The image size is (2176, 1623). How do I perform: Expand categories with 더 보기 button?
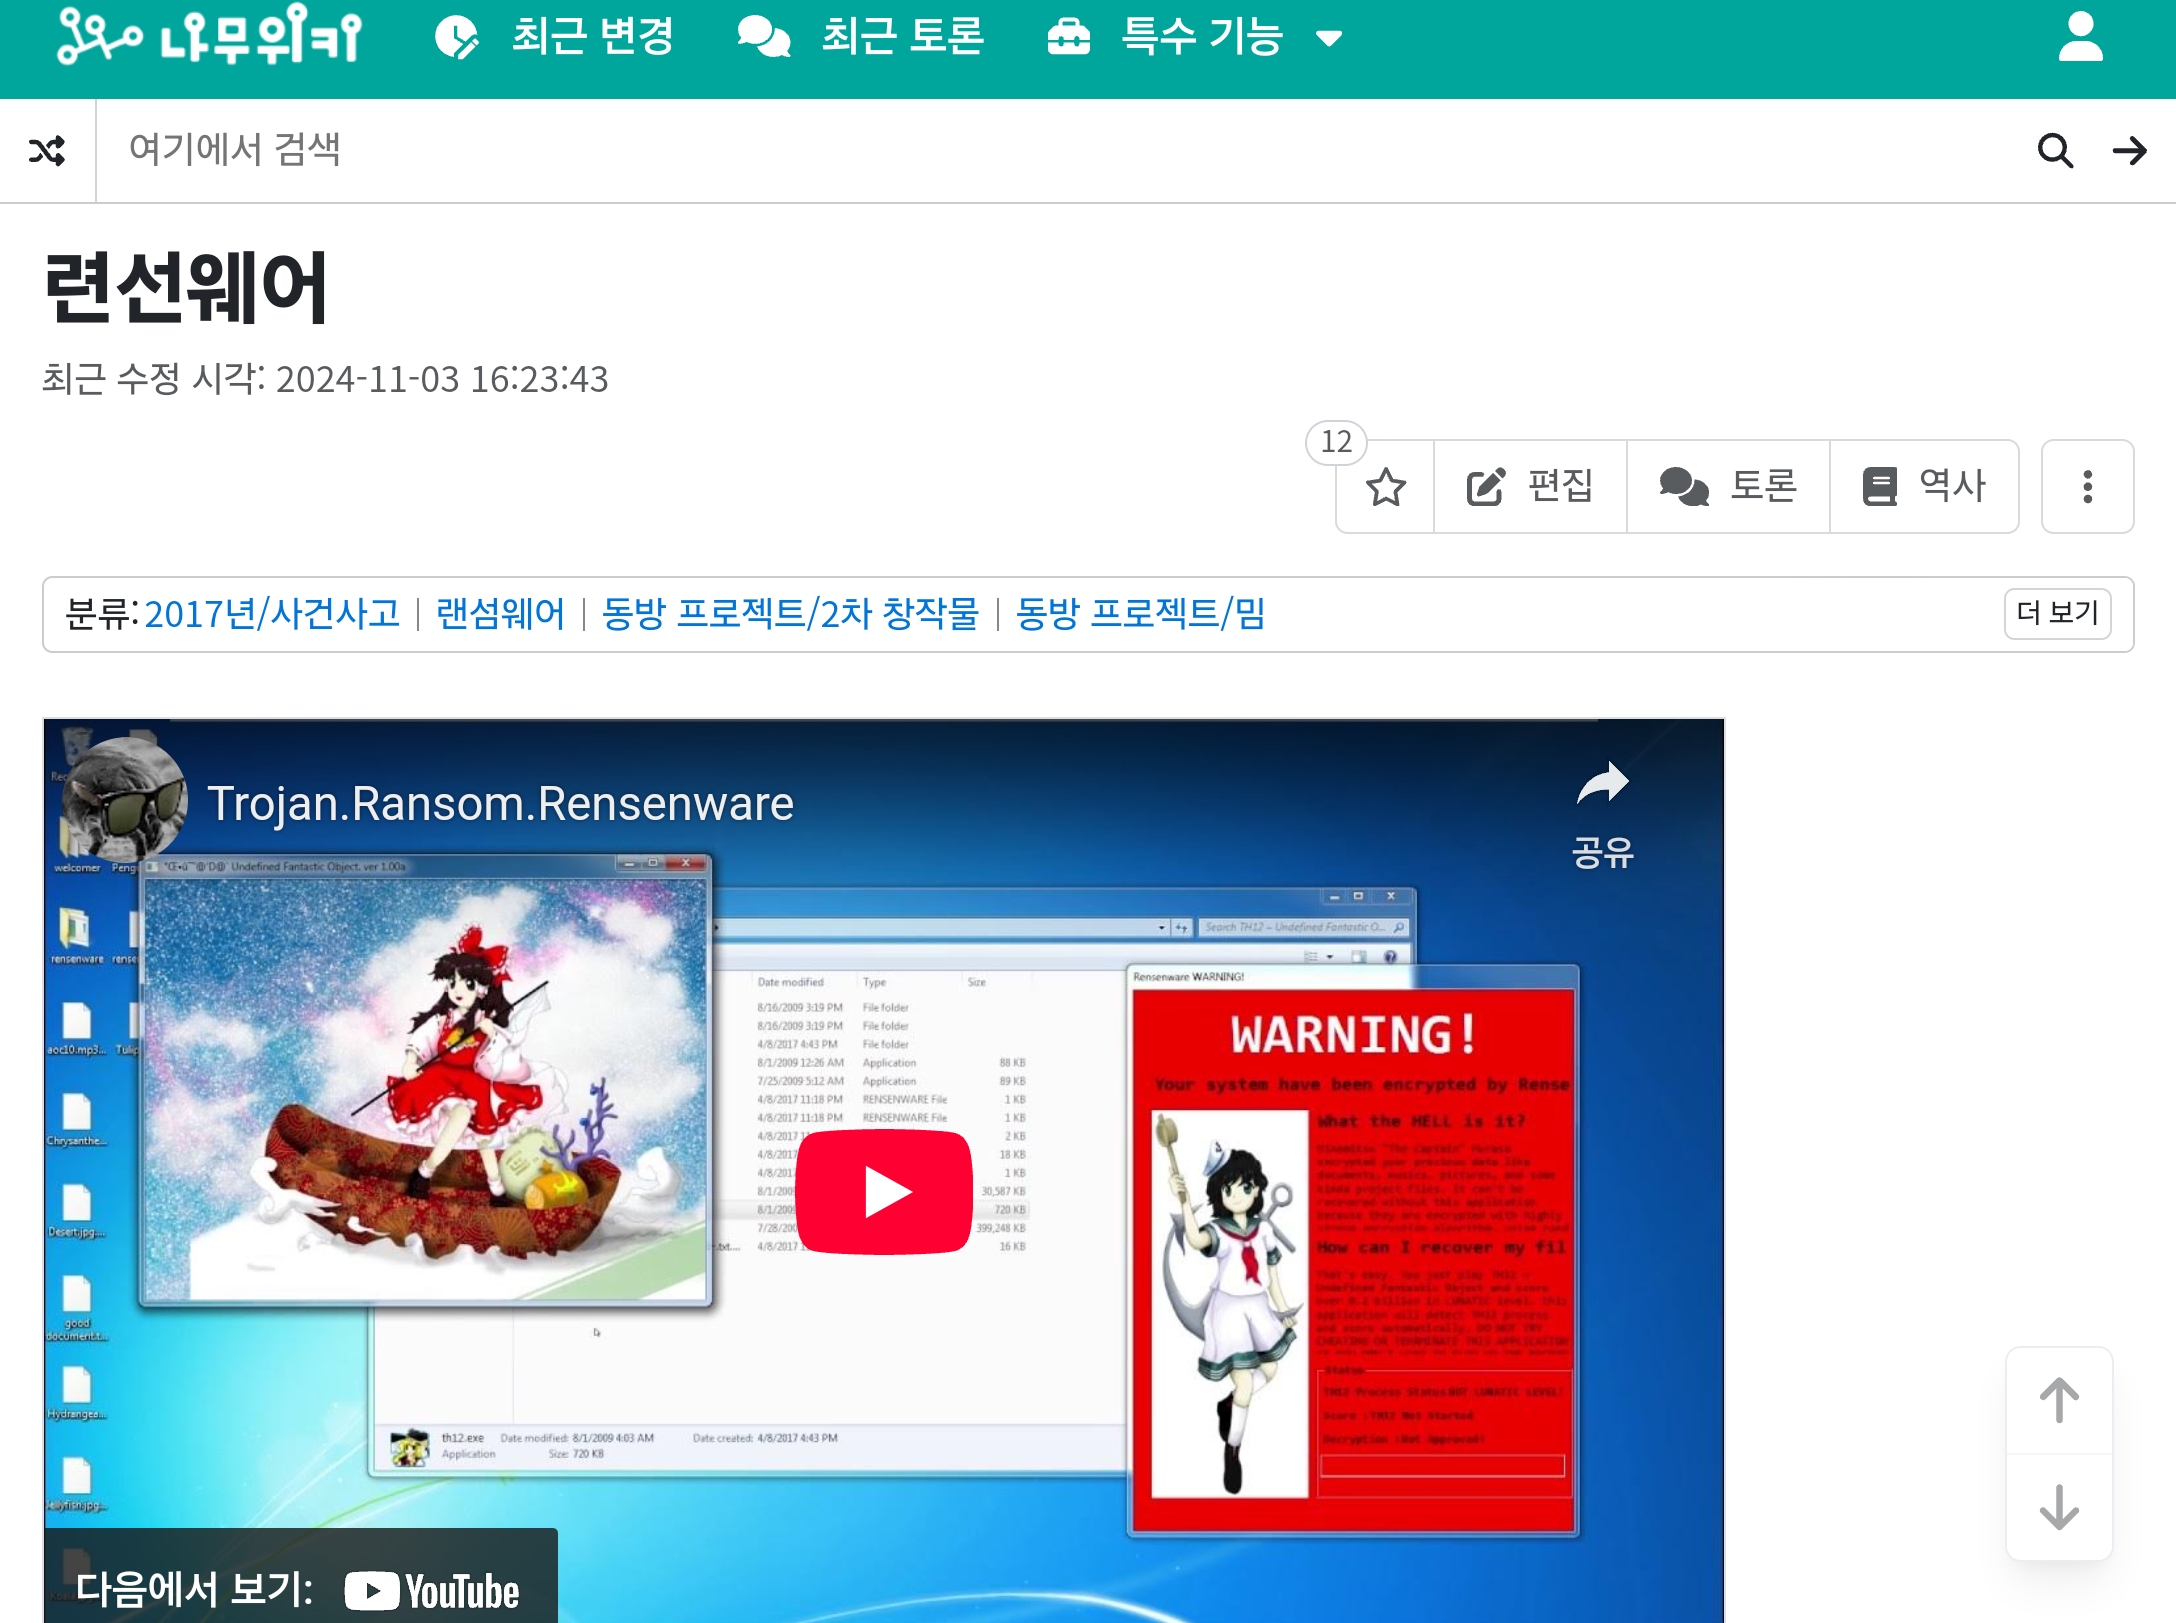tap(2057, 613)
